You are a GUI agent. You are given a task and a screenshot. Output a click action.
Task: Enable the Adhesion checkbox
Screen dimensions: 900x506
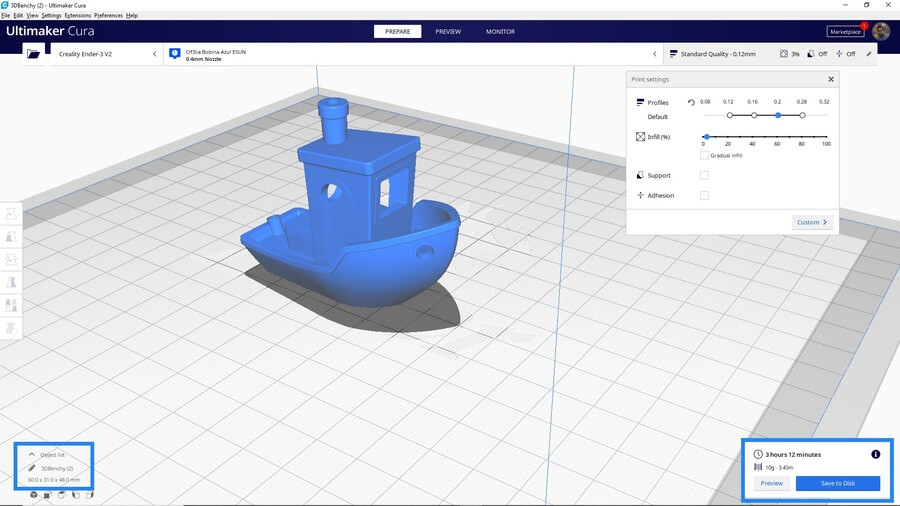coord(704,196)
